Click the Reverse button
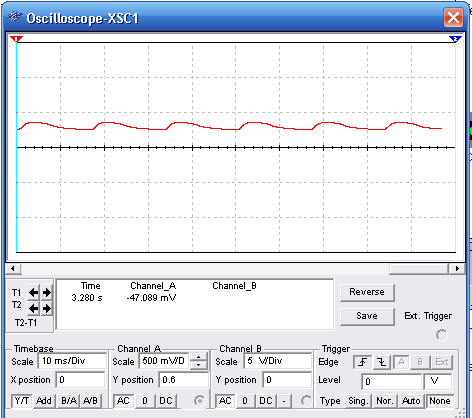The width and height of the screenshot is (472, 418). click(x=367, y=292)
